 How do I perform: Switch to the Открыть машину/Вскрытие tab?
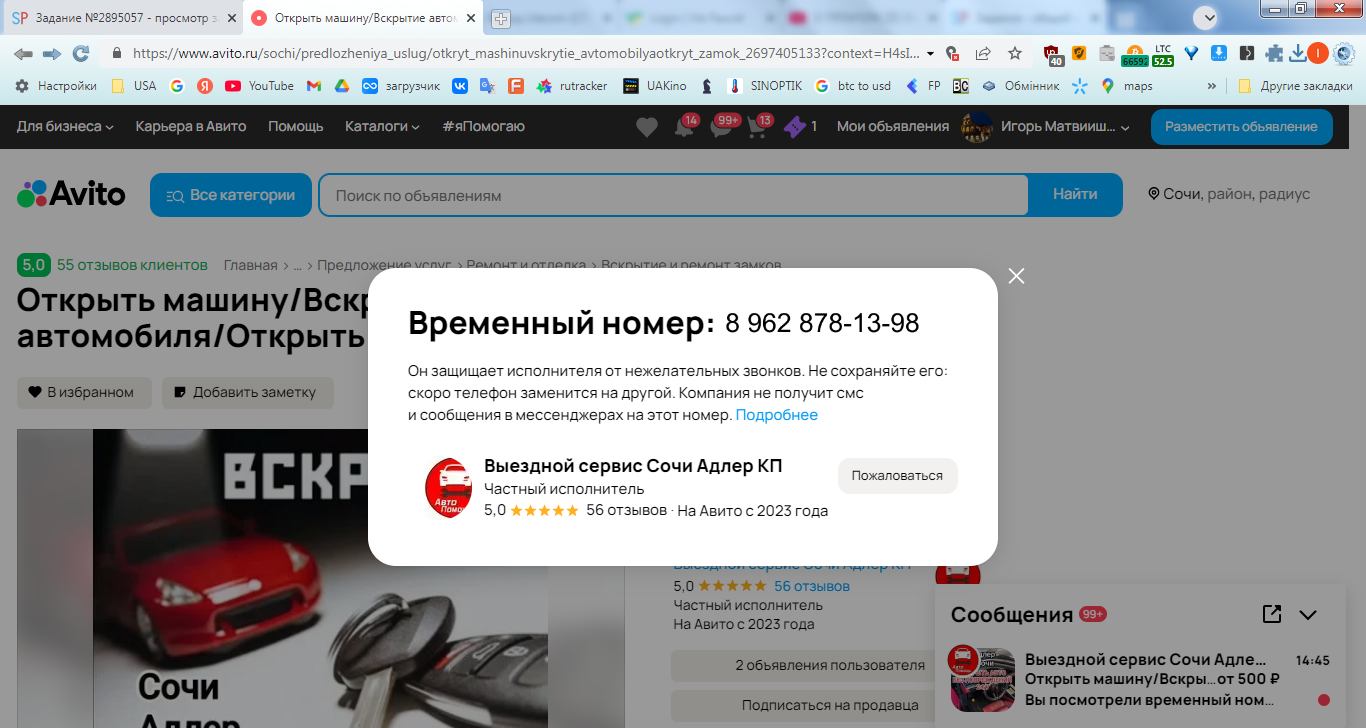(364, 18)
